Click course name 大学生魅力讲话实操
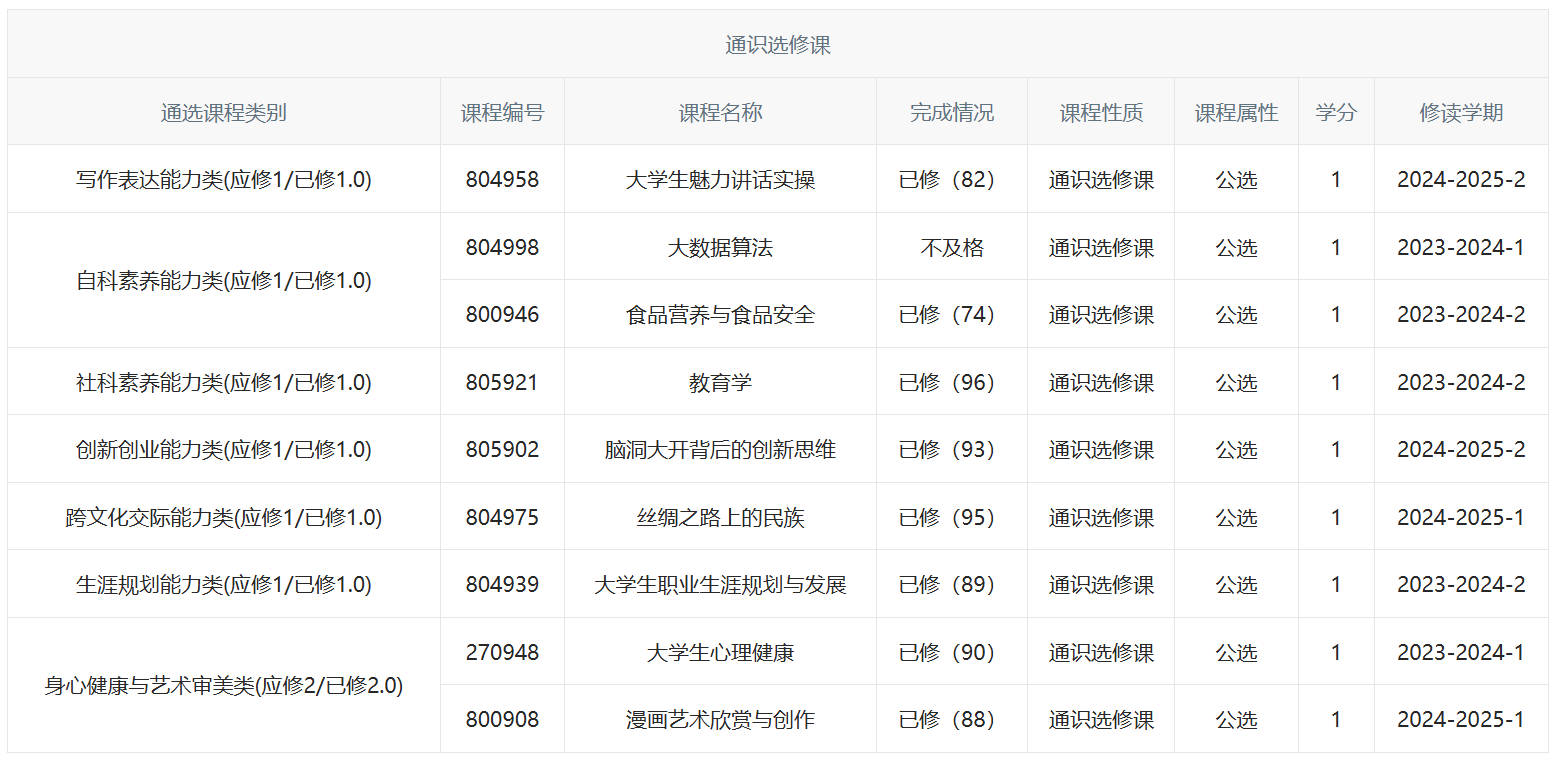Screen dimensions: 1558x761 (720, 180)
